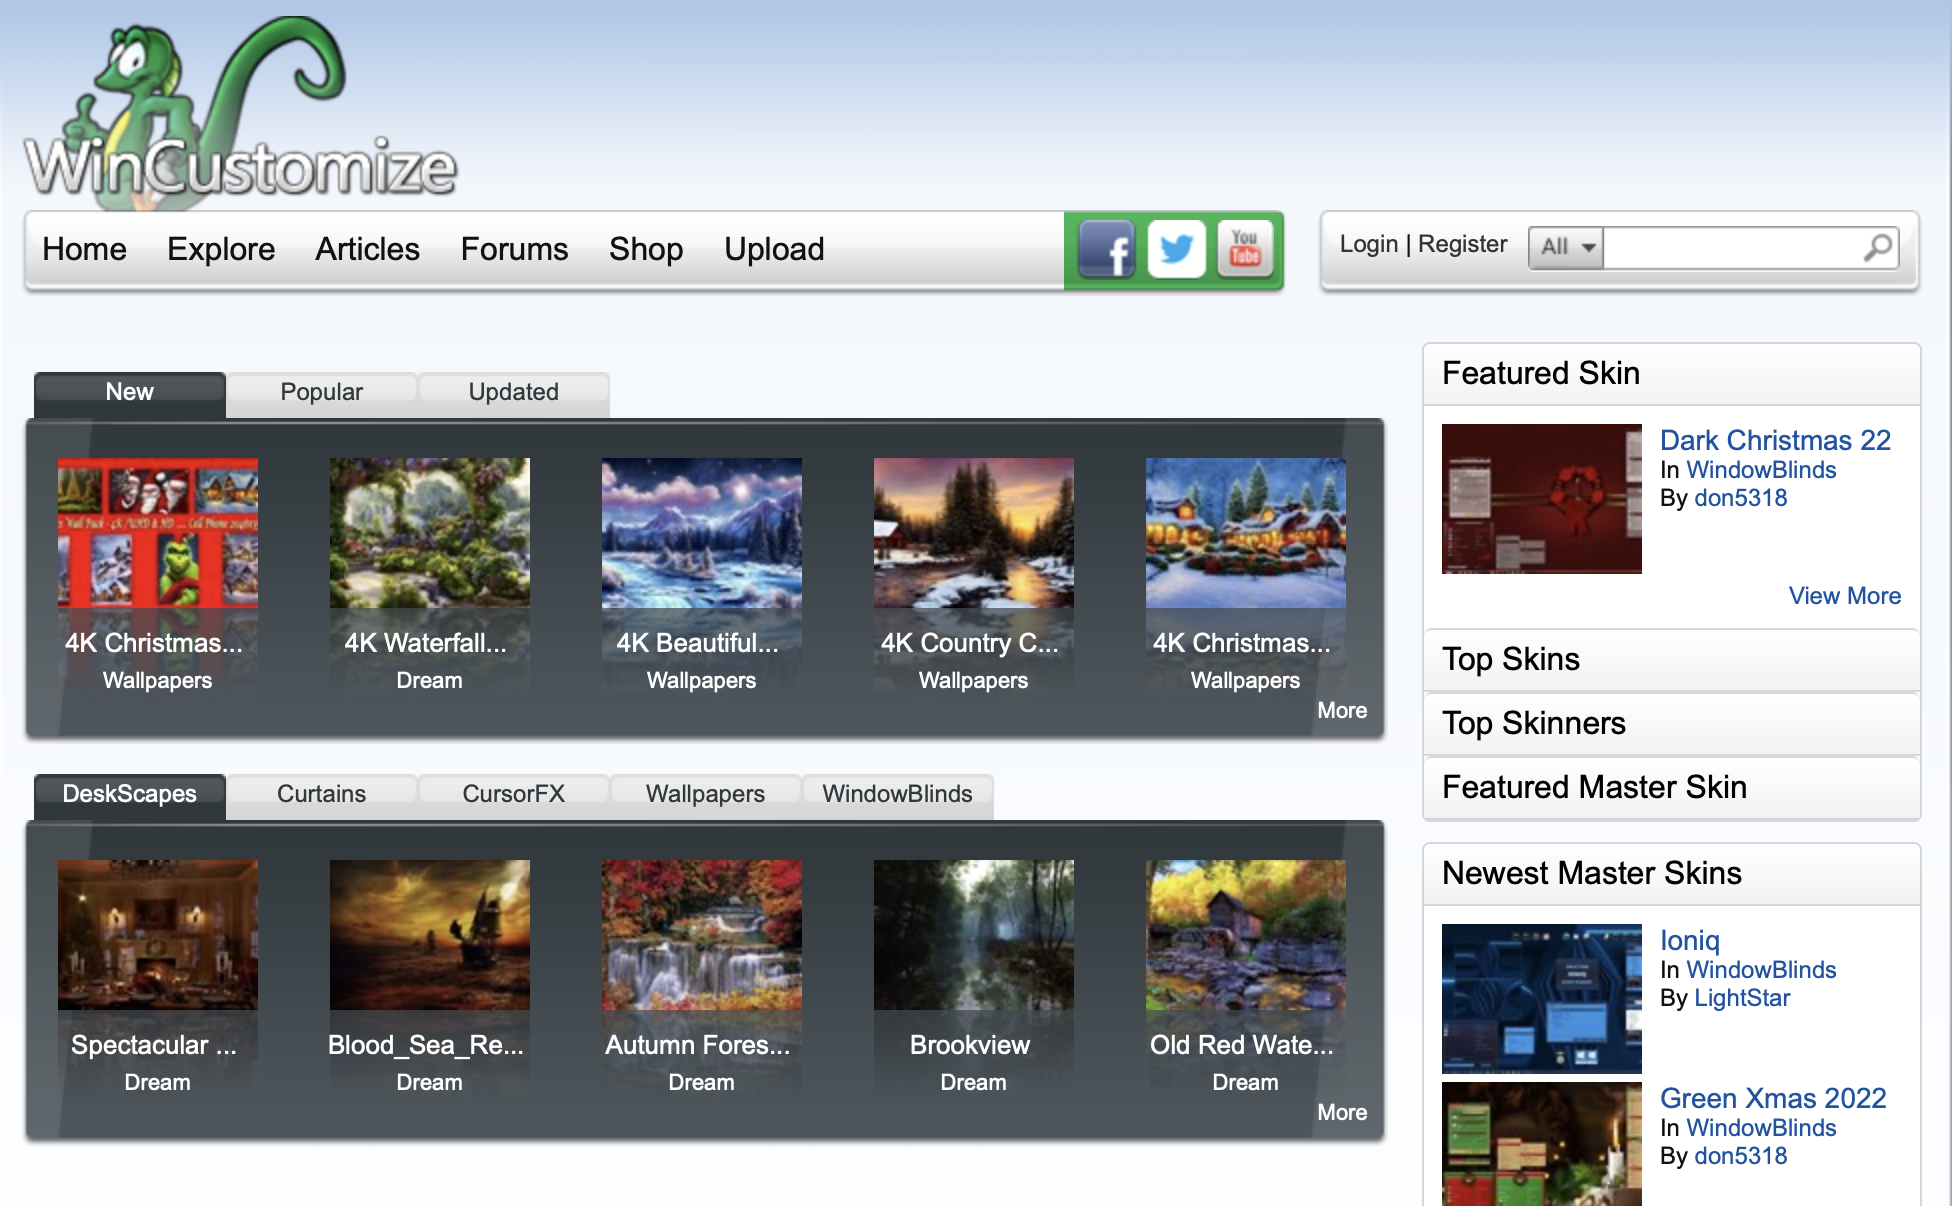The width and height of the screenshot is (1952, 1206).
Task: Click the Autumn Fores... title text
Action: (x=698, y=1045)
